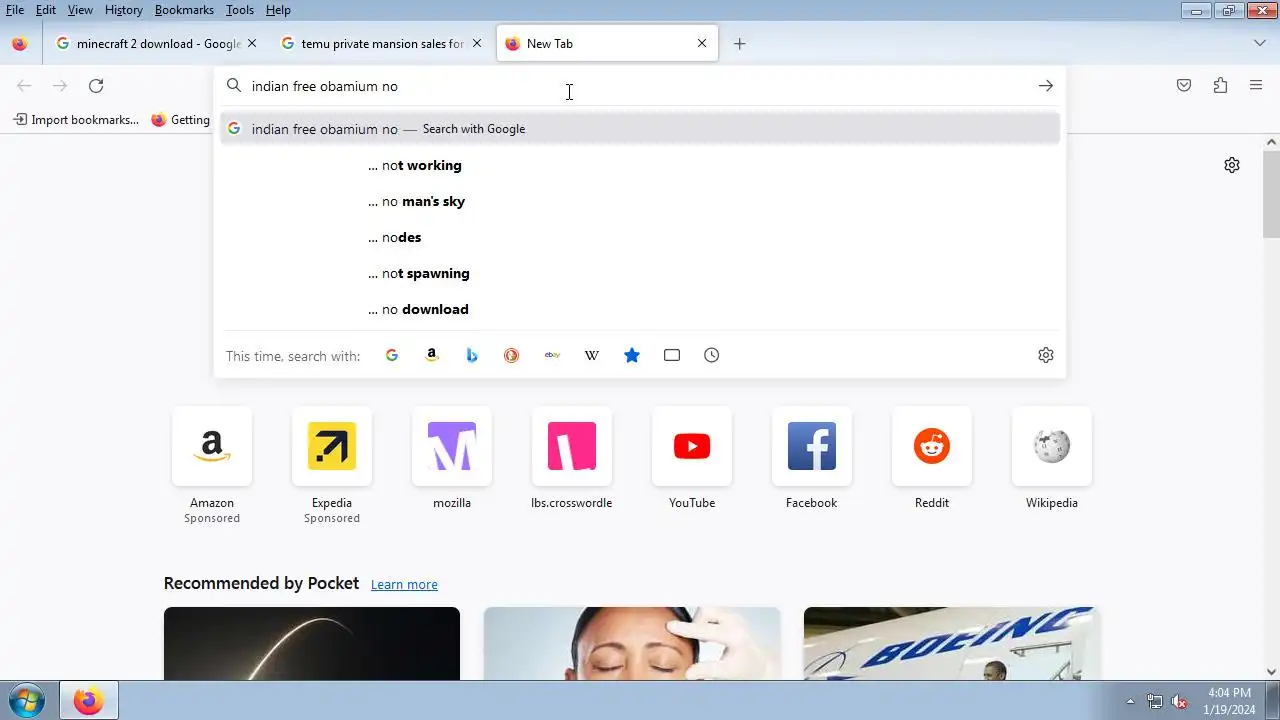
Task: Switch to temu private mansion sales tab
Action: (x=374, y=44)
